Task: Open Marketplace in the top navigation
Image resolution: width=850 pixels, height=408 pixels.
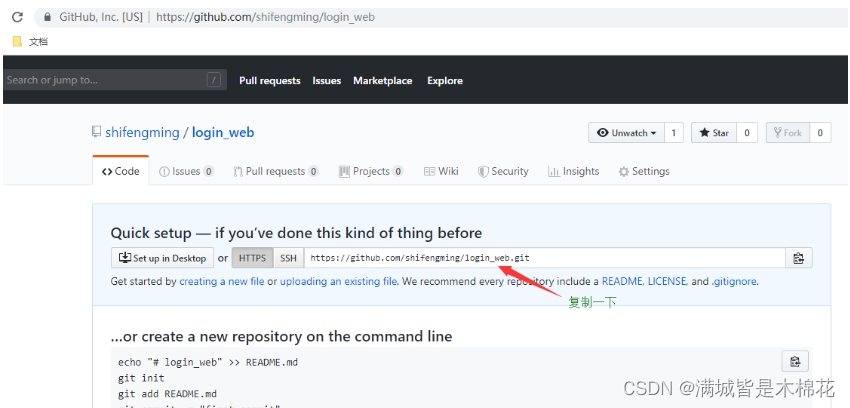Action: coord(383,81)
